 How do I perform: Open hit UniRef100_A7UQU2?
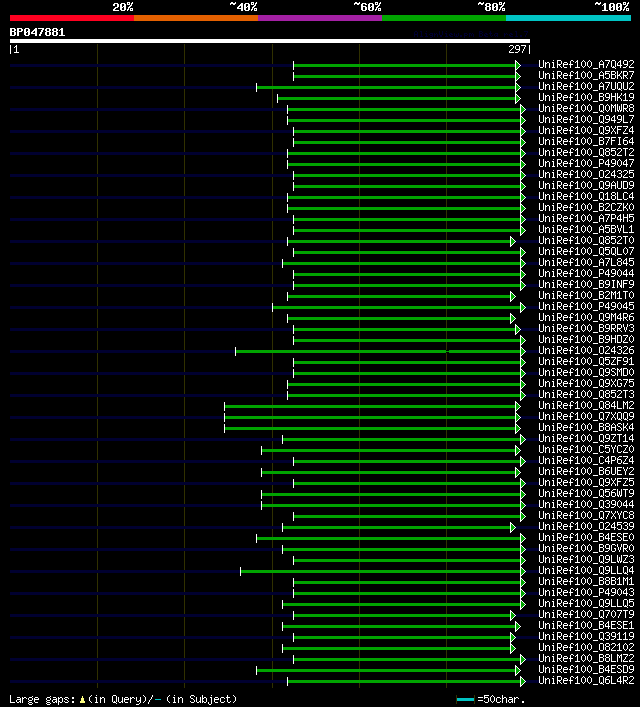[586, 86]
